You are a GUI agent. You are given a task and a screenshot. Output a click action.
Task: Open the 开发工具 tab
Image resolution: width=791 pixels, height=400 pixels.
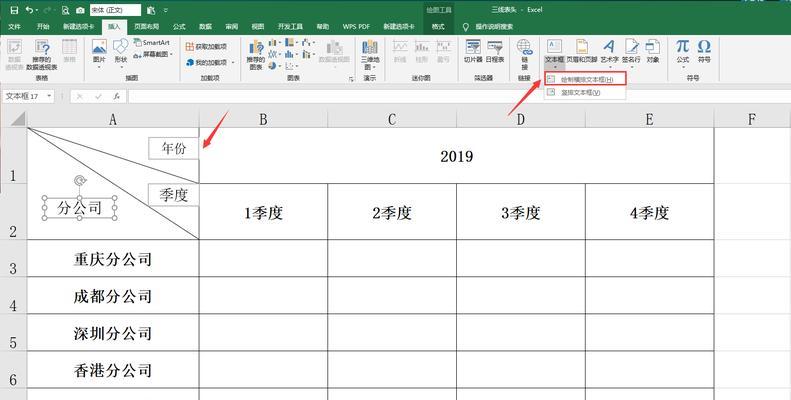point(290,27)
